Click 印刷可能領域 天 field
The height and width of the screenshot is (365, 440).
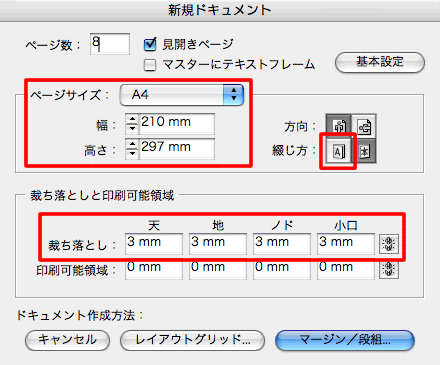tap(154, 270)
